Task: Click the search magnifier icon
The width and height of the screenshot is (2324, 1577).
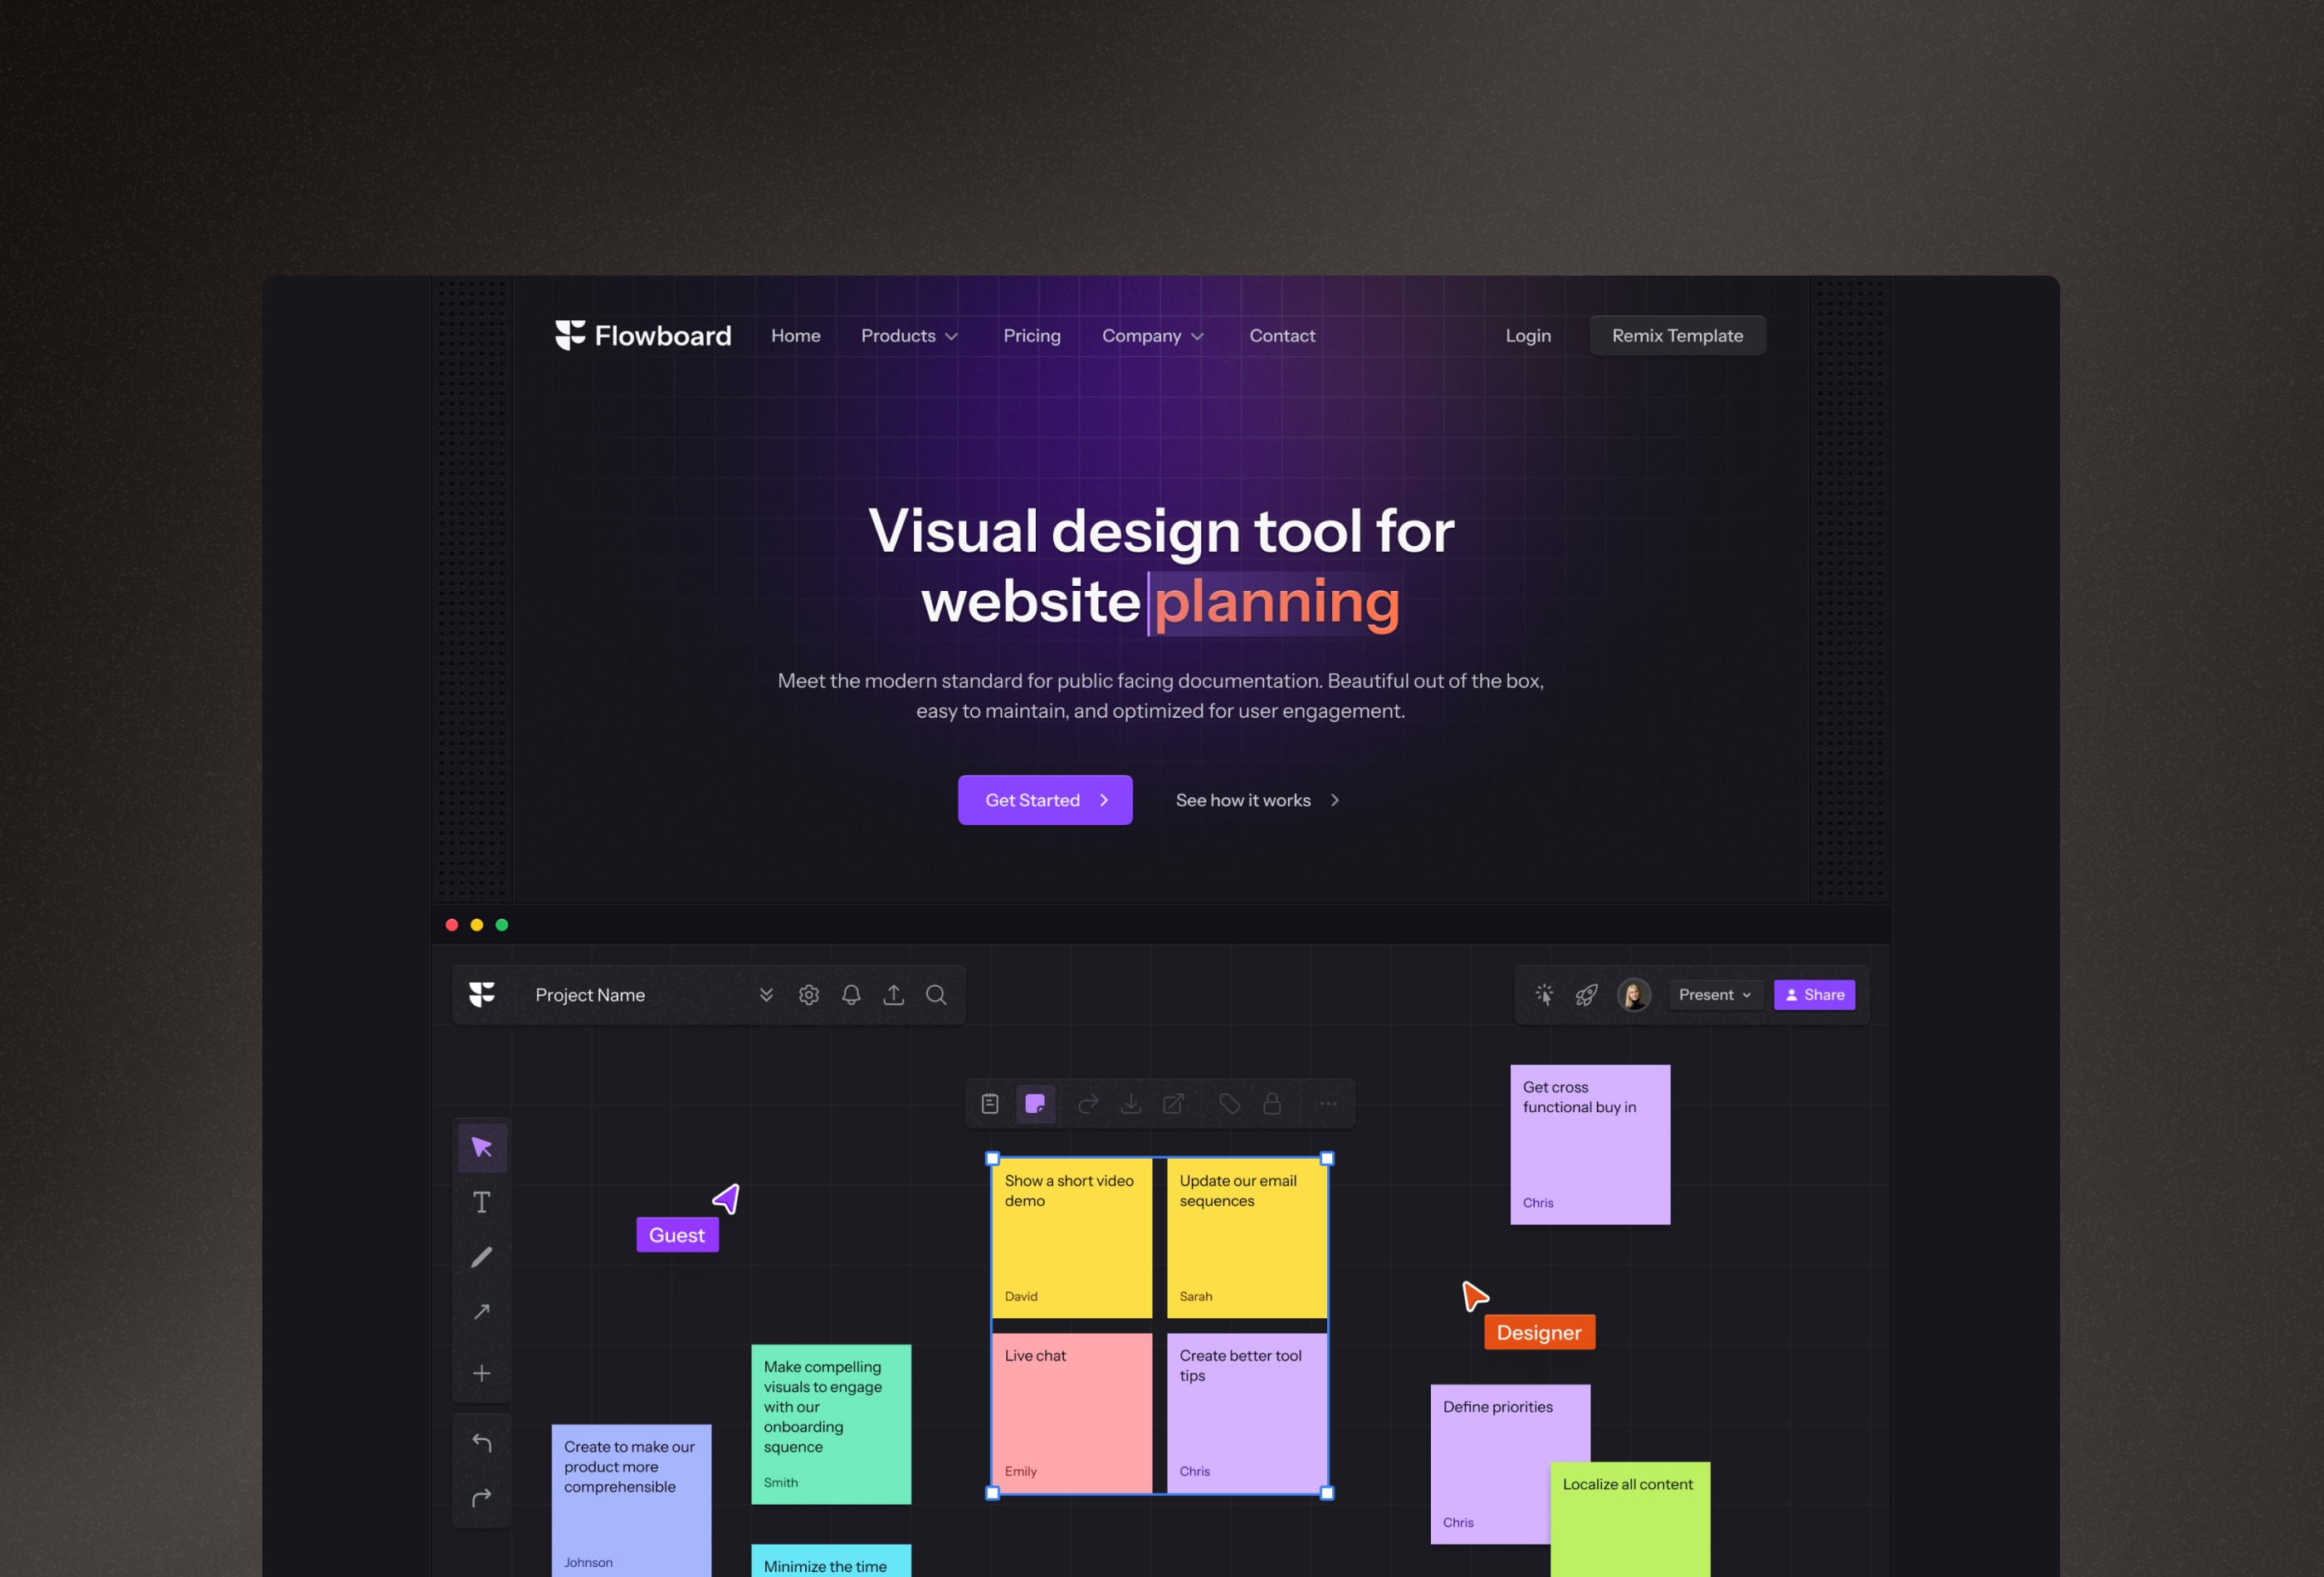Action: coord(936,995)
